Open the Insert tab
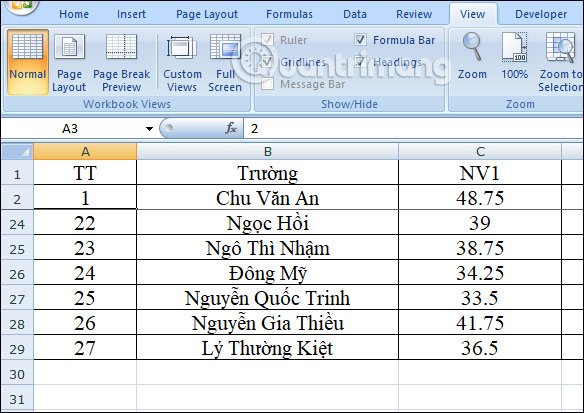This screenshot has width=584, height=413. tap(131, 14)
